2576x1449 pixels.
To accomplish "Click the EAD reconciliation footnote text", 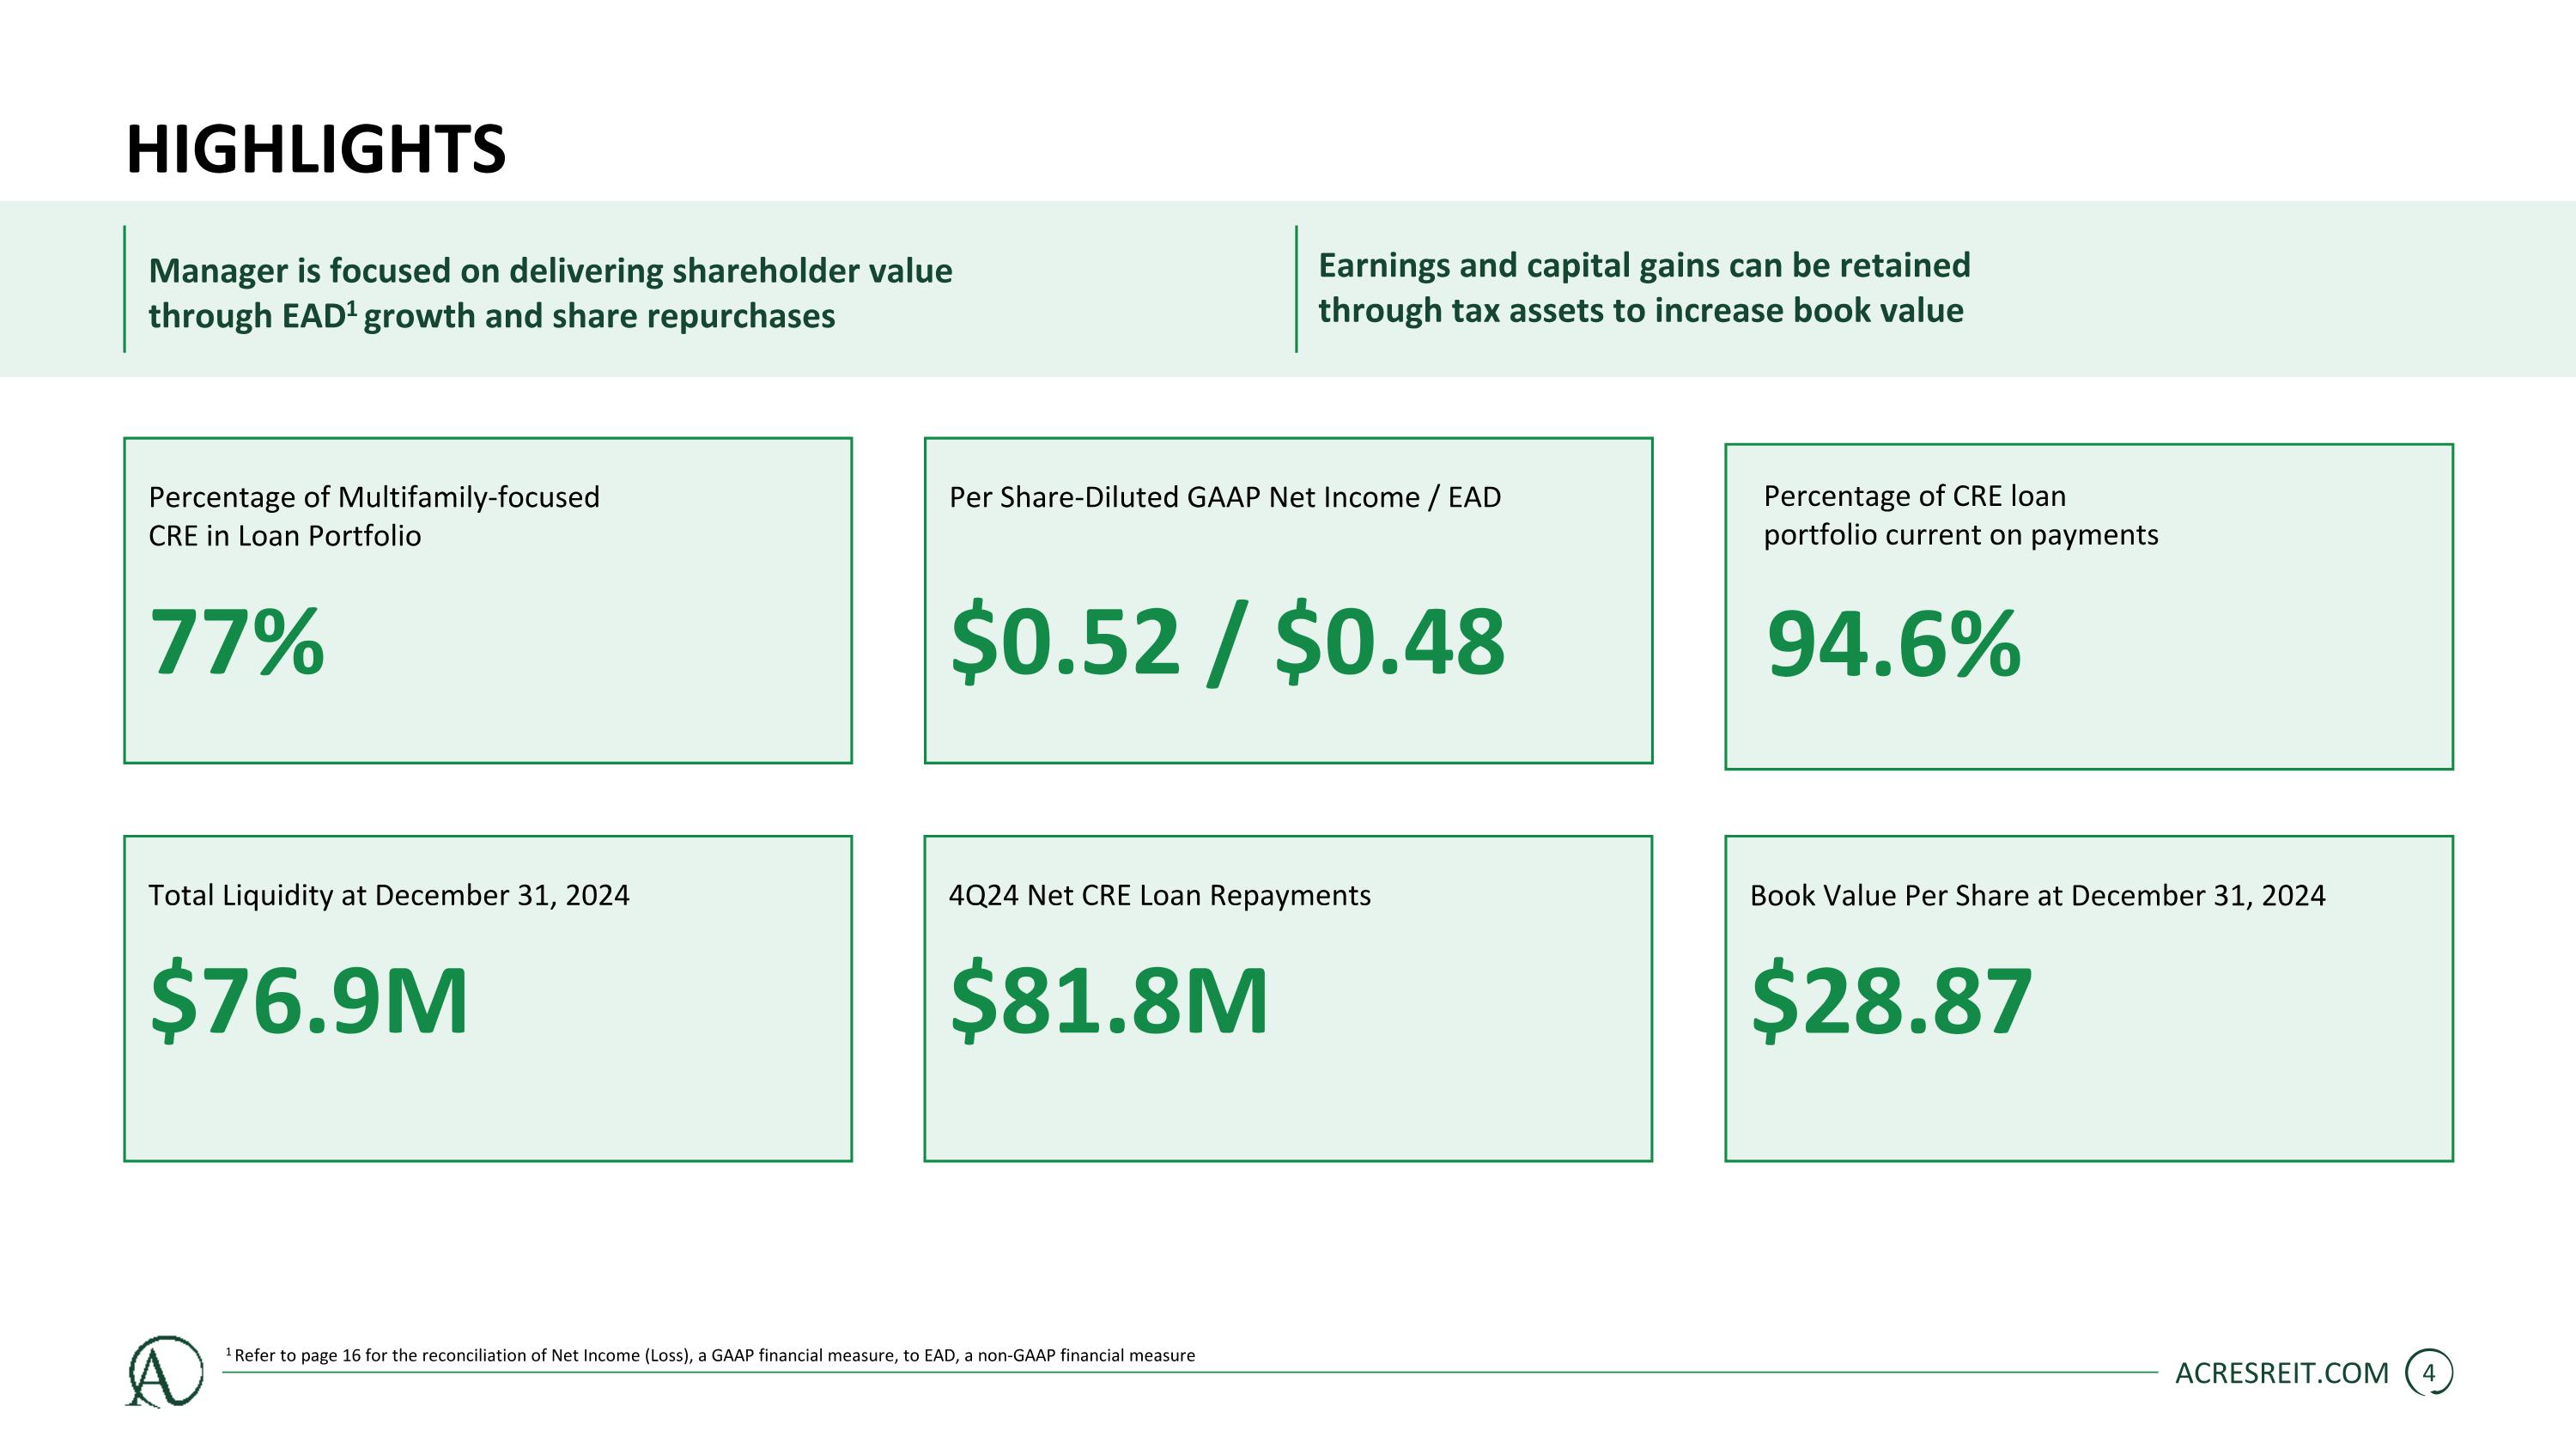I will (714, 1355).
